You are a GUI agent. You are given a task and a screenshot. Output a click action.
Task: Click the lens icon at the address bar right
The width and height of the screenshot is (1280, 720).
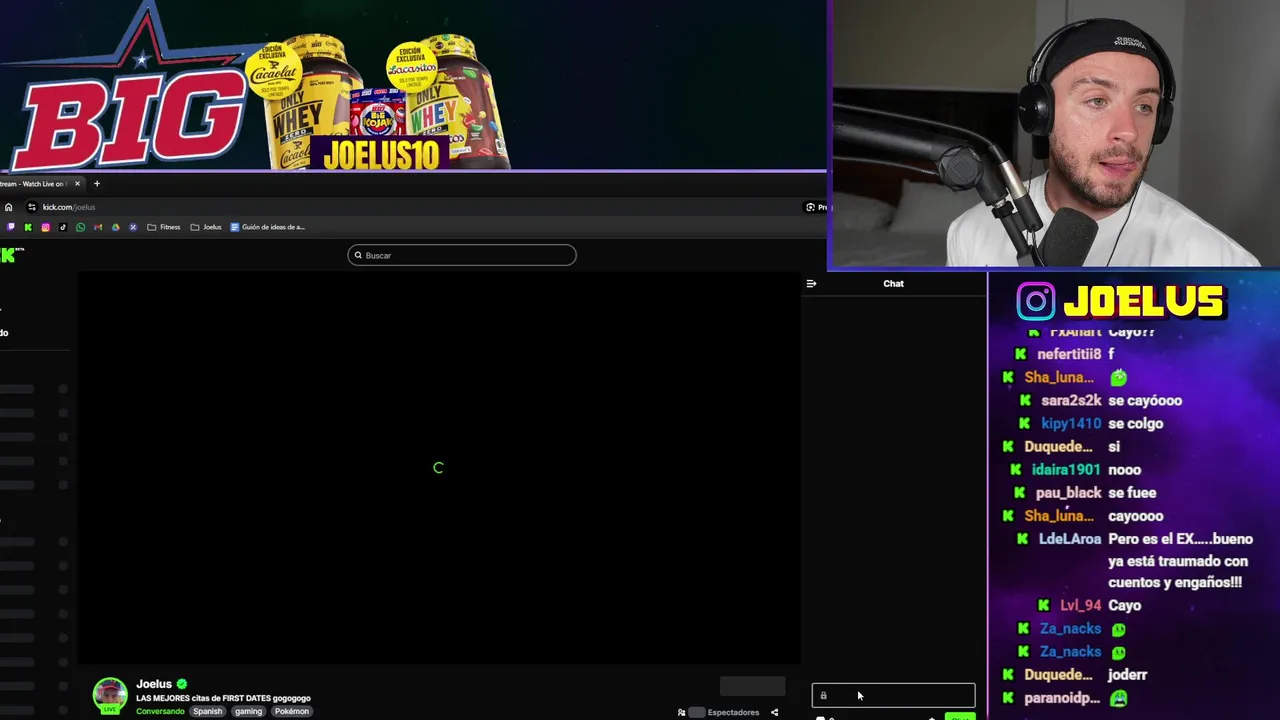coord(810,207)
